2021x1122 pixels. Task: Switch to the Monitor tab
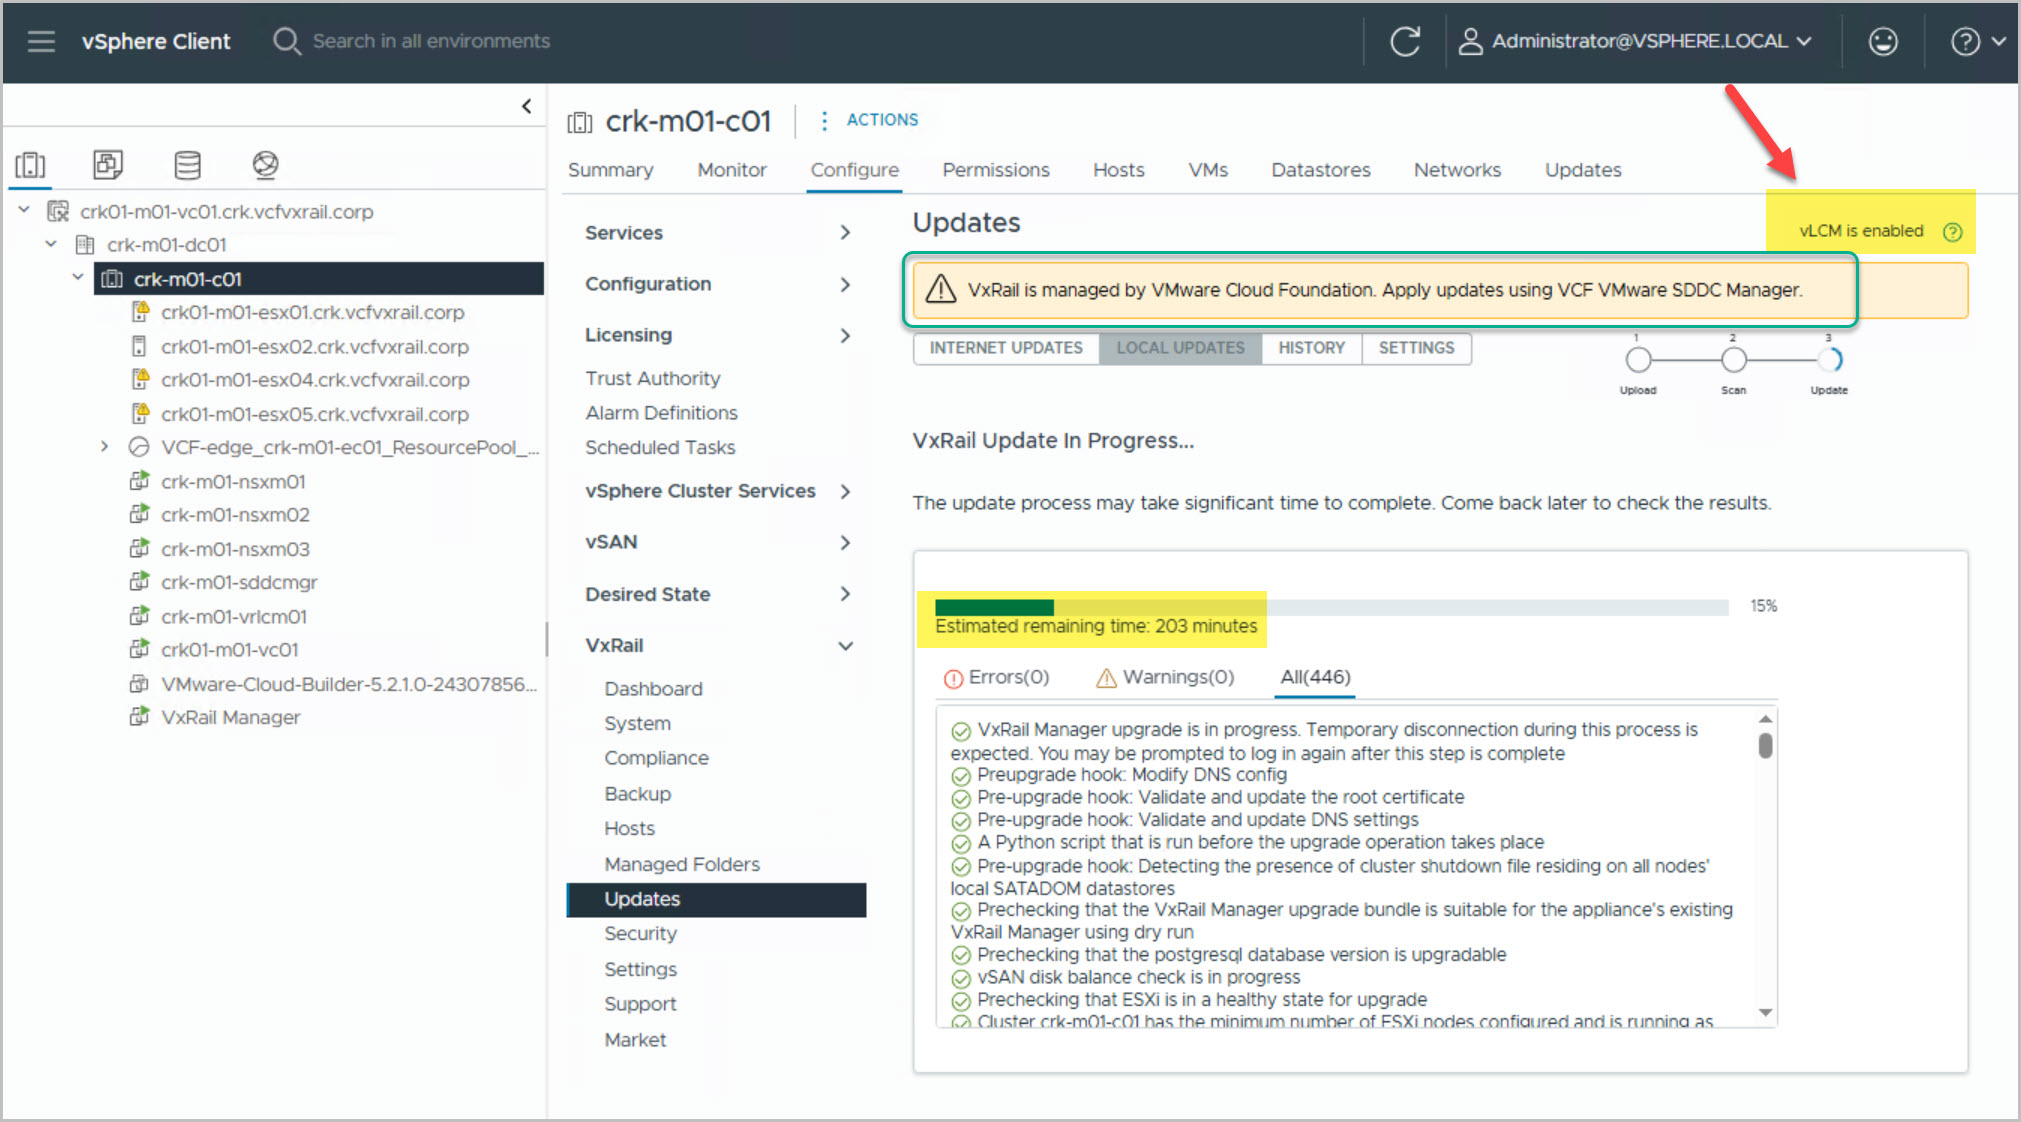[731, 170]
